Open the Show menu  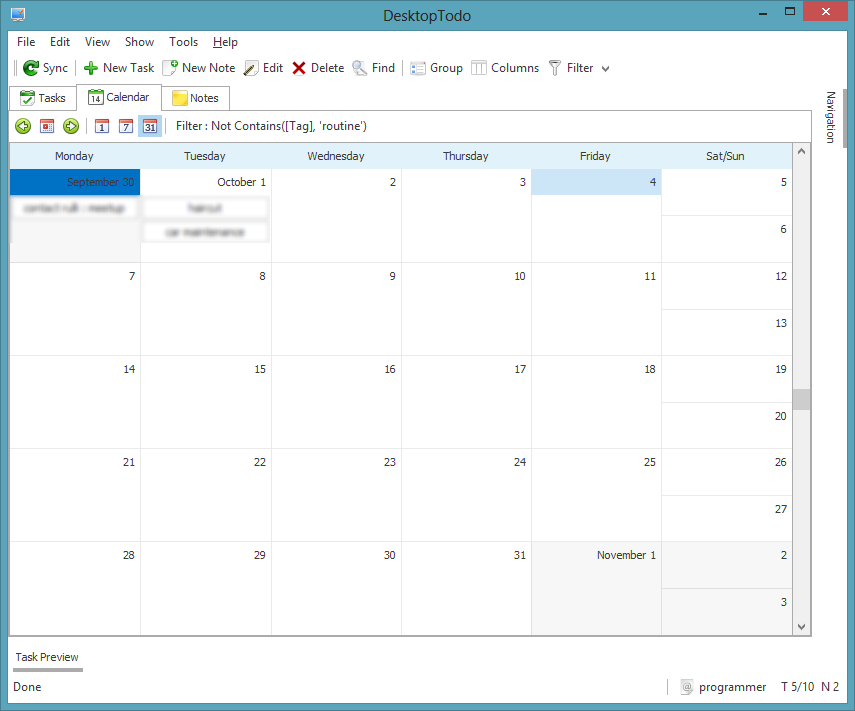[x=139, y=42]
